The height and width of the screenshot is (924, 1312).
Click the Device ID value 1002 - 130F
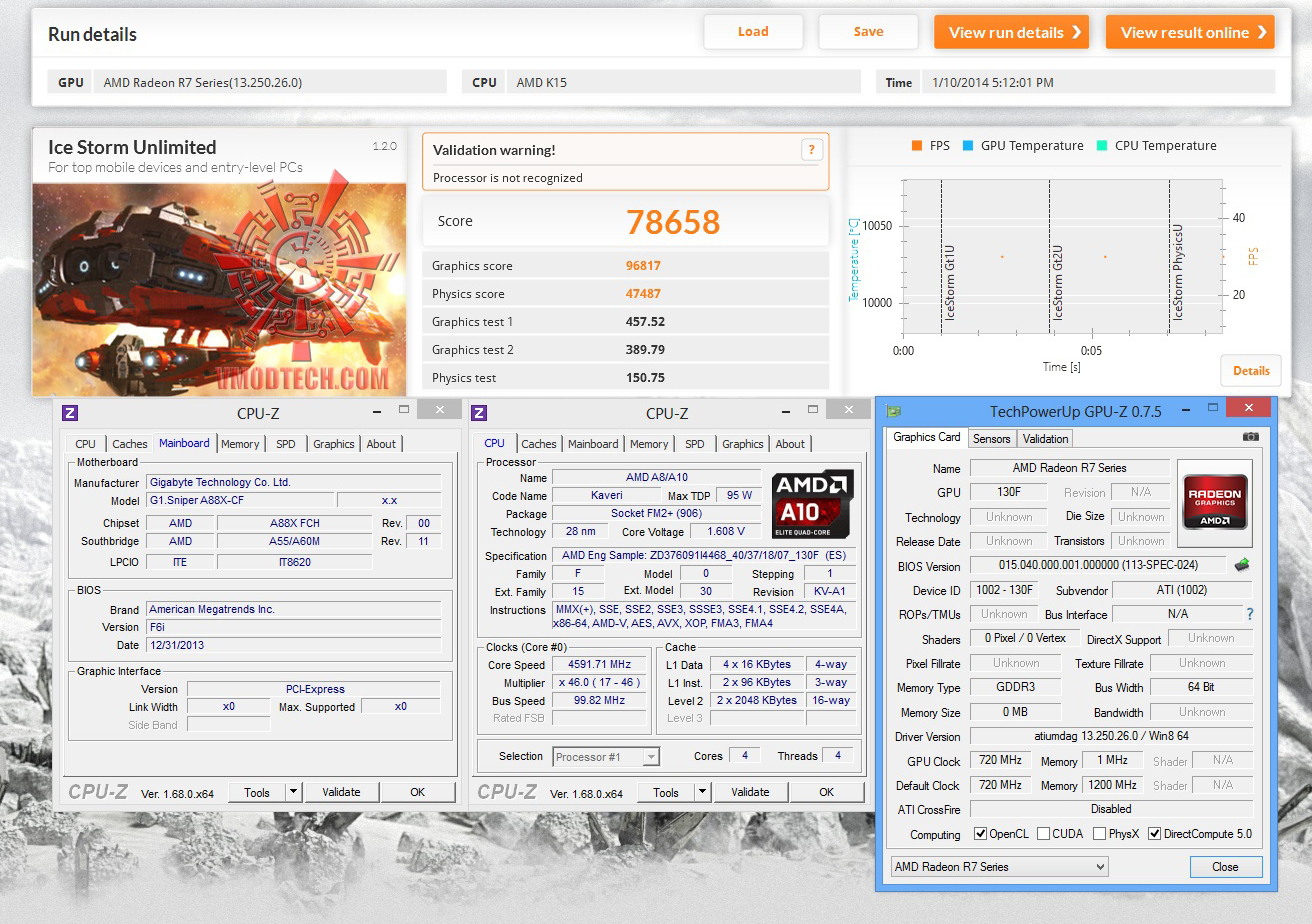[1003, 590]
